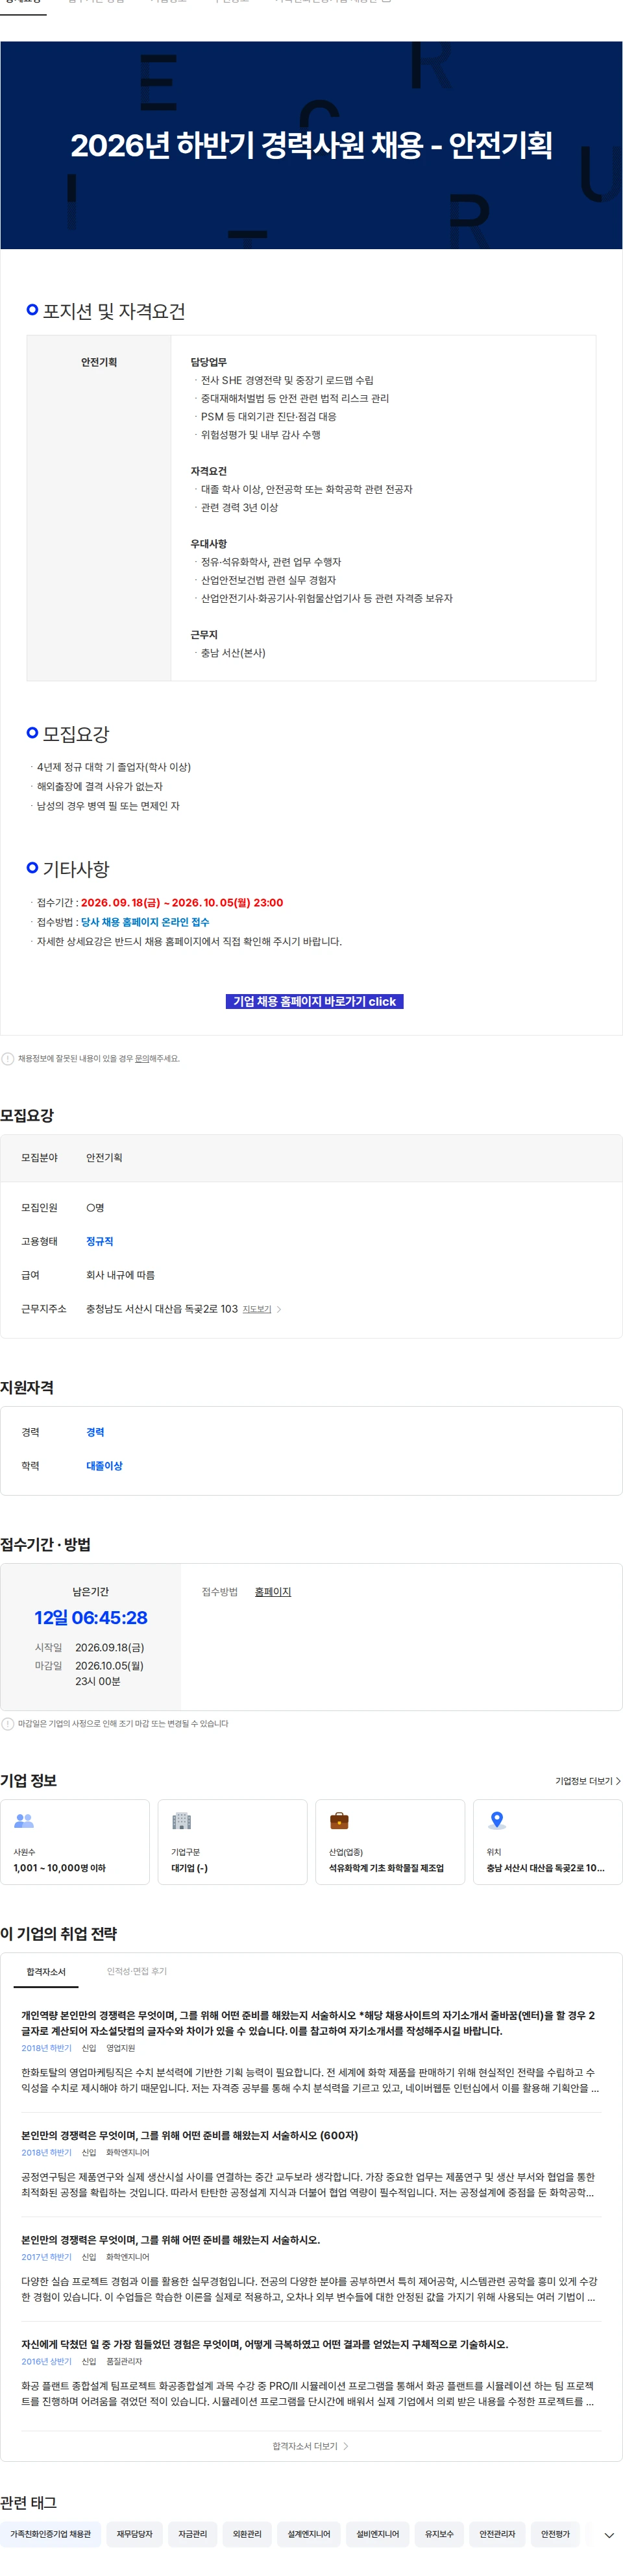Open the 지도보기 map link
Image resolution: width=623 pixels, height=2576 pixels.
pos(257,1309)
